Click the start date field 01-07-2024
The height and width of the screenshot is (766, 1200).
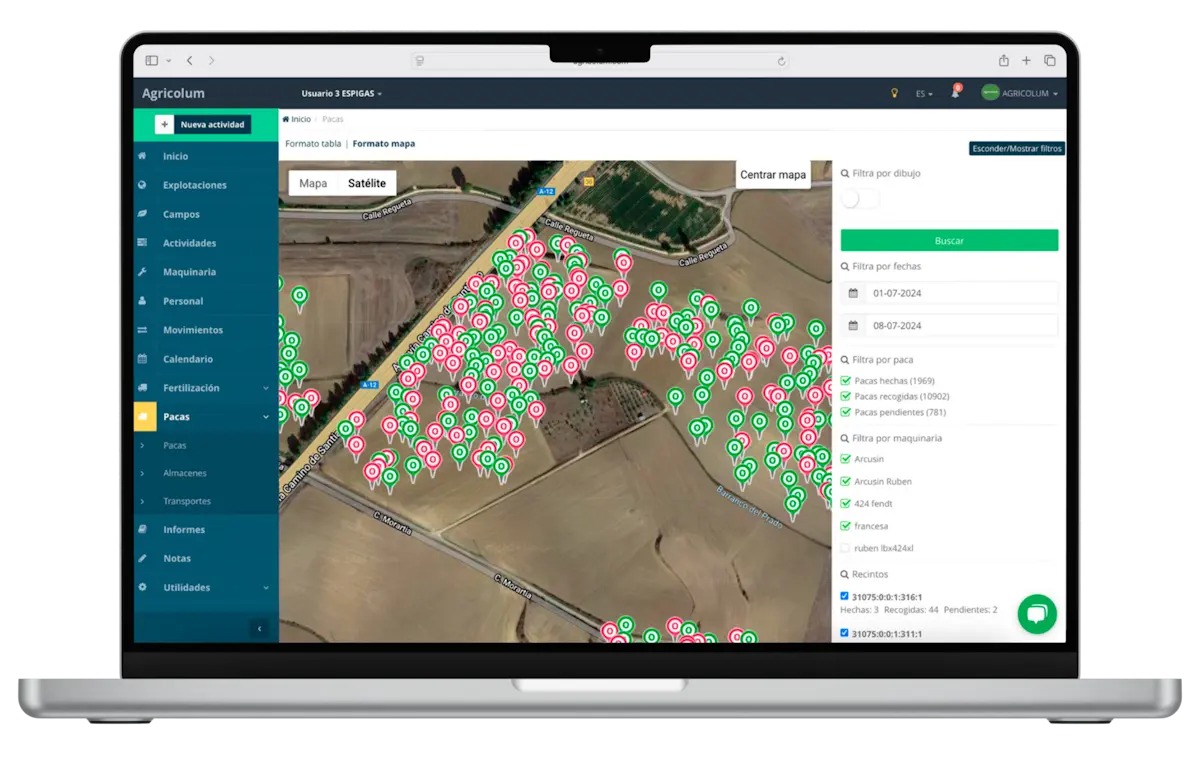click(959, 293)
